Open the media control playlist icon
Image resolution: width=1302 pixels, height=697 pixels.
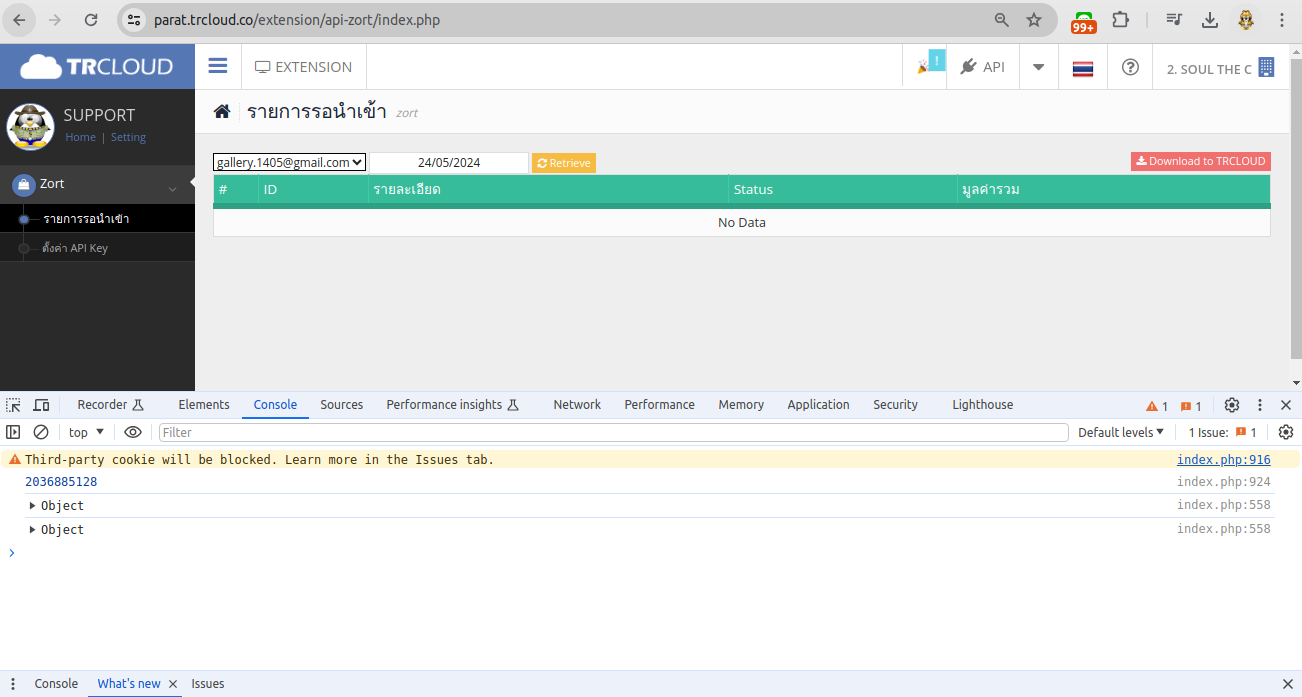point(1174,20)
